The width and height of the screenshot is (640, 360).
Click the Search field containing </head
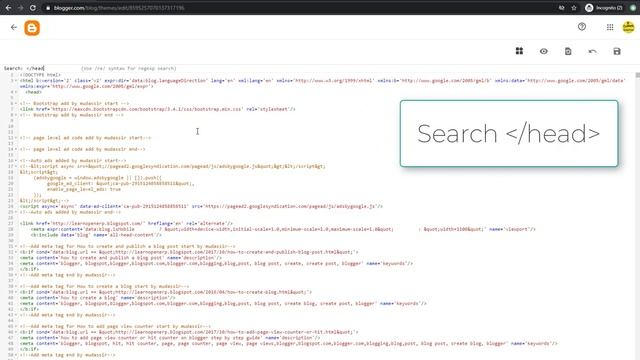52,69
